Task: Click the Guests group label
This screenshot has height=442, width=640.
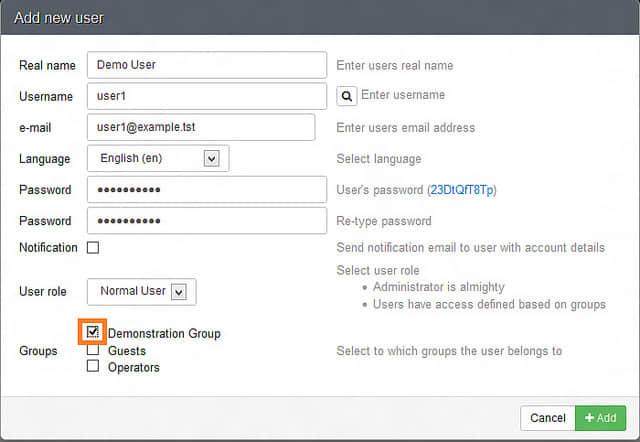Action: (x=127, y=351)
